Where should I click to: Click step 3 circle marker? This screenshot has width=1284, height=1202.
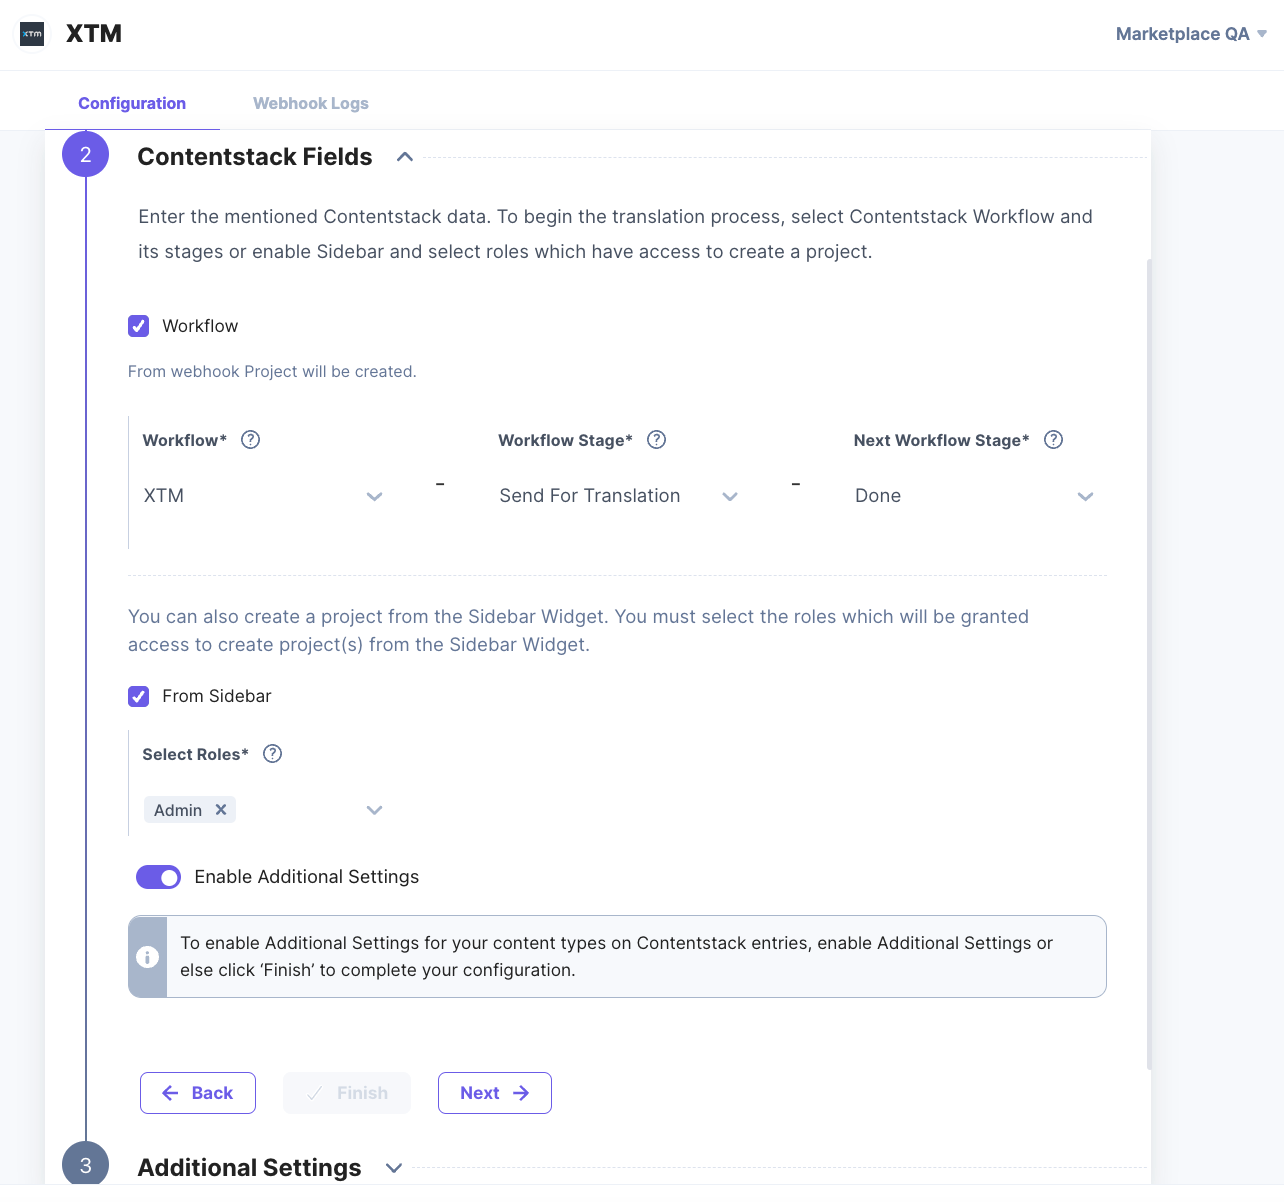click(86, 1165)
